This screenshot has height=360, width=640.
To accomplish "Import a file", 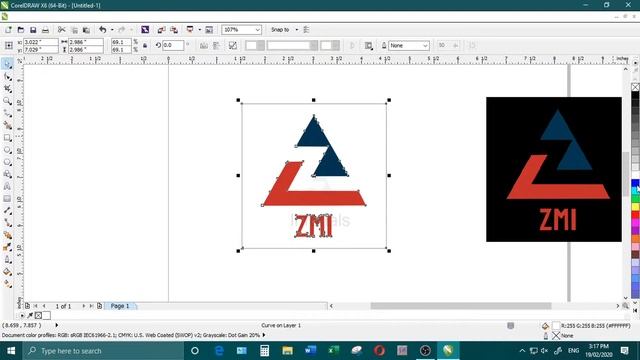I will [x=161, y=30].
